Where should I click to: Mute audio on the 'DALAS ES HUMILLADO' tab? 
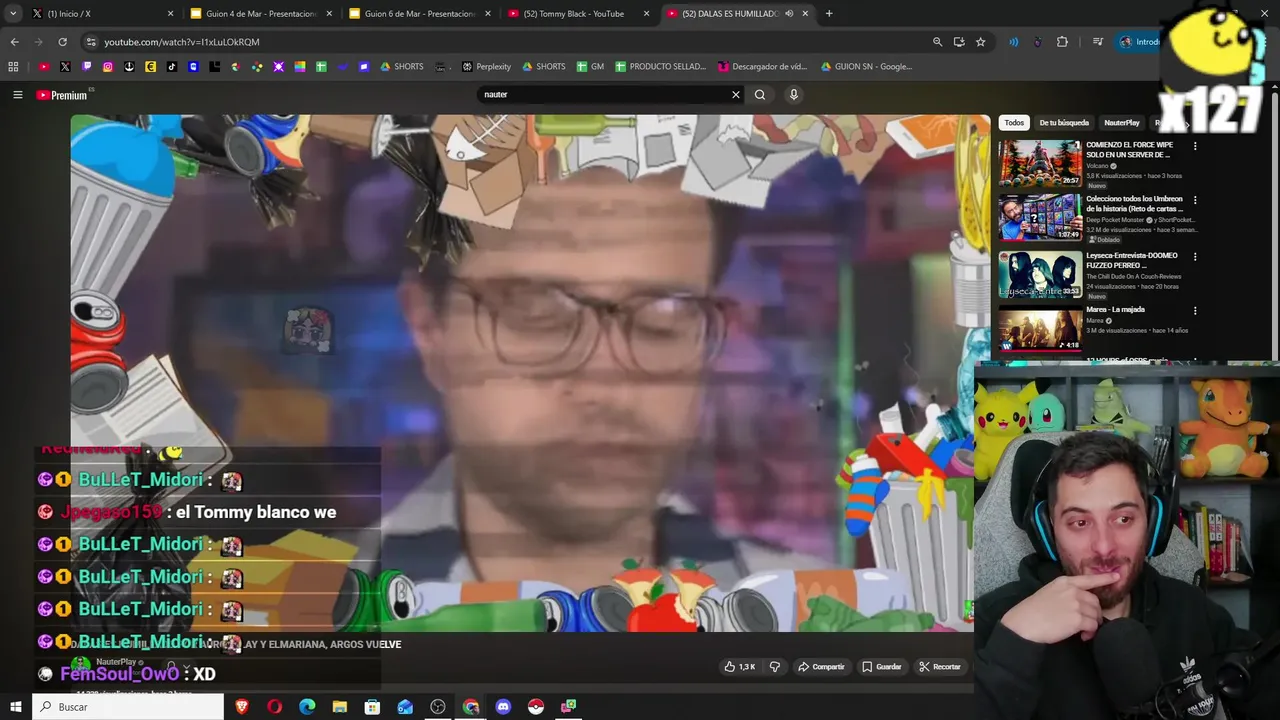click(x=789, y=14)
